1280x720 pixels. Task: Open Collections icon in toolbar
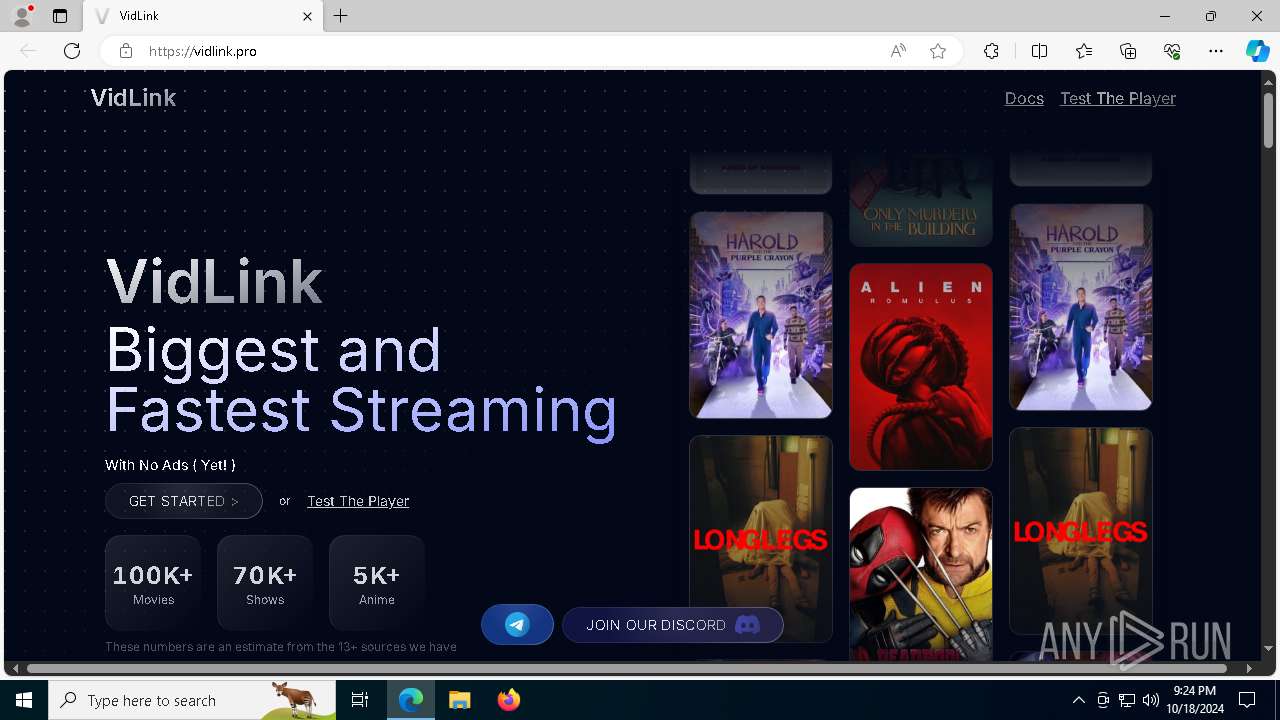(x=1128, y=51)
